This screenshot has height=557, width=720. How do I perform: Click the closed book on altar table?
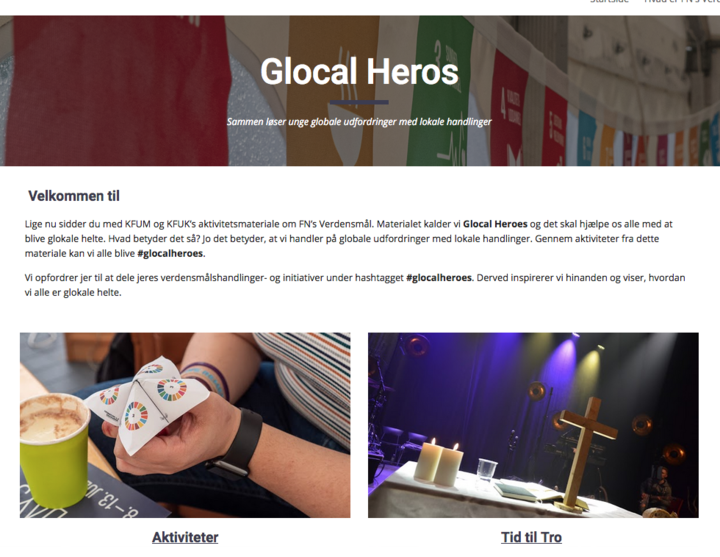point(518,491)
